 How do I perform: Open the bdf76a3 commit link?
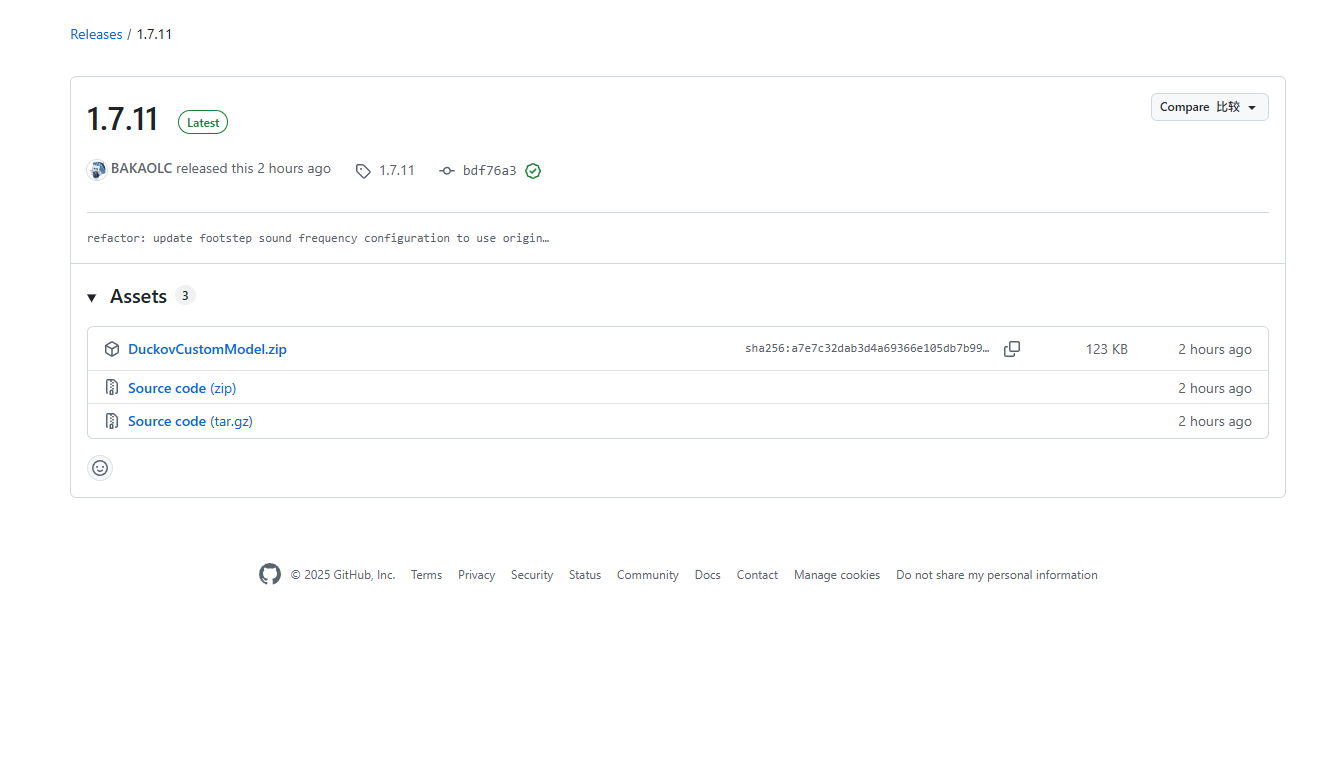click(x=489, y=171)
